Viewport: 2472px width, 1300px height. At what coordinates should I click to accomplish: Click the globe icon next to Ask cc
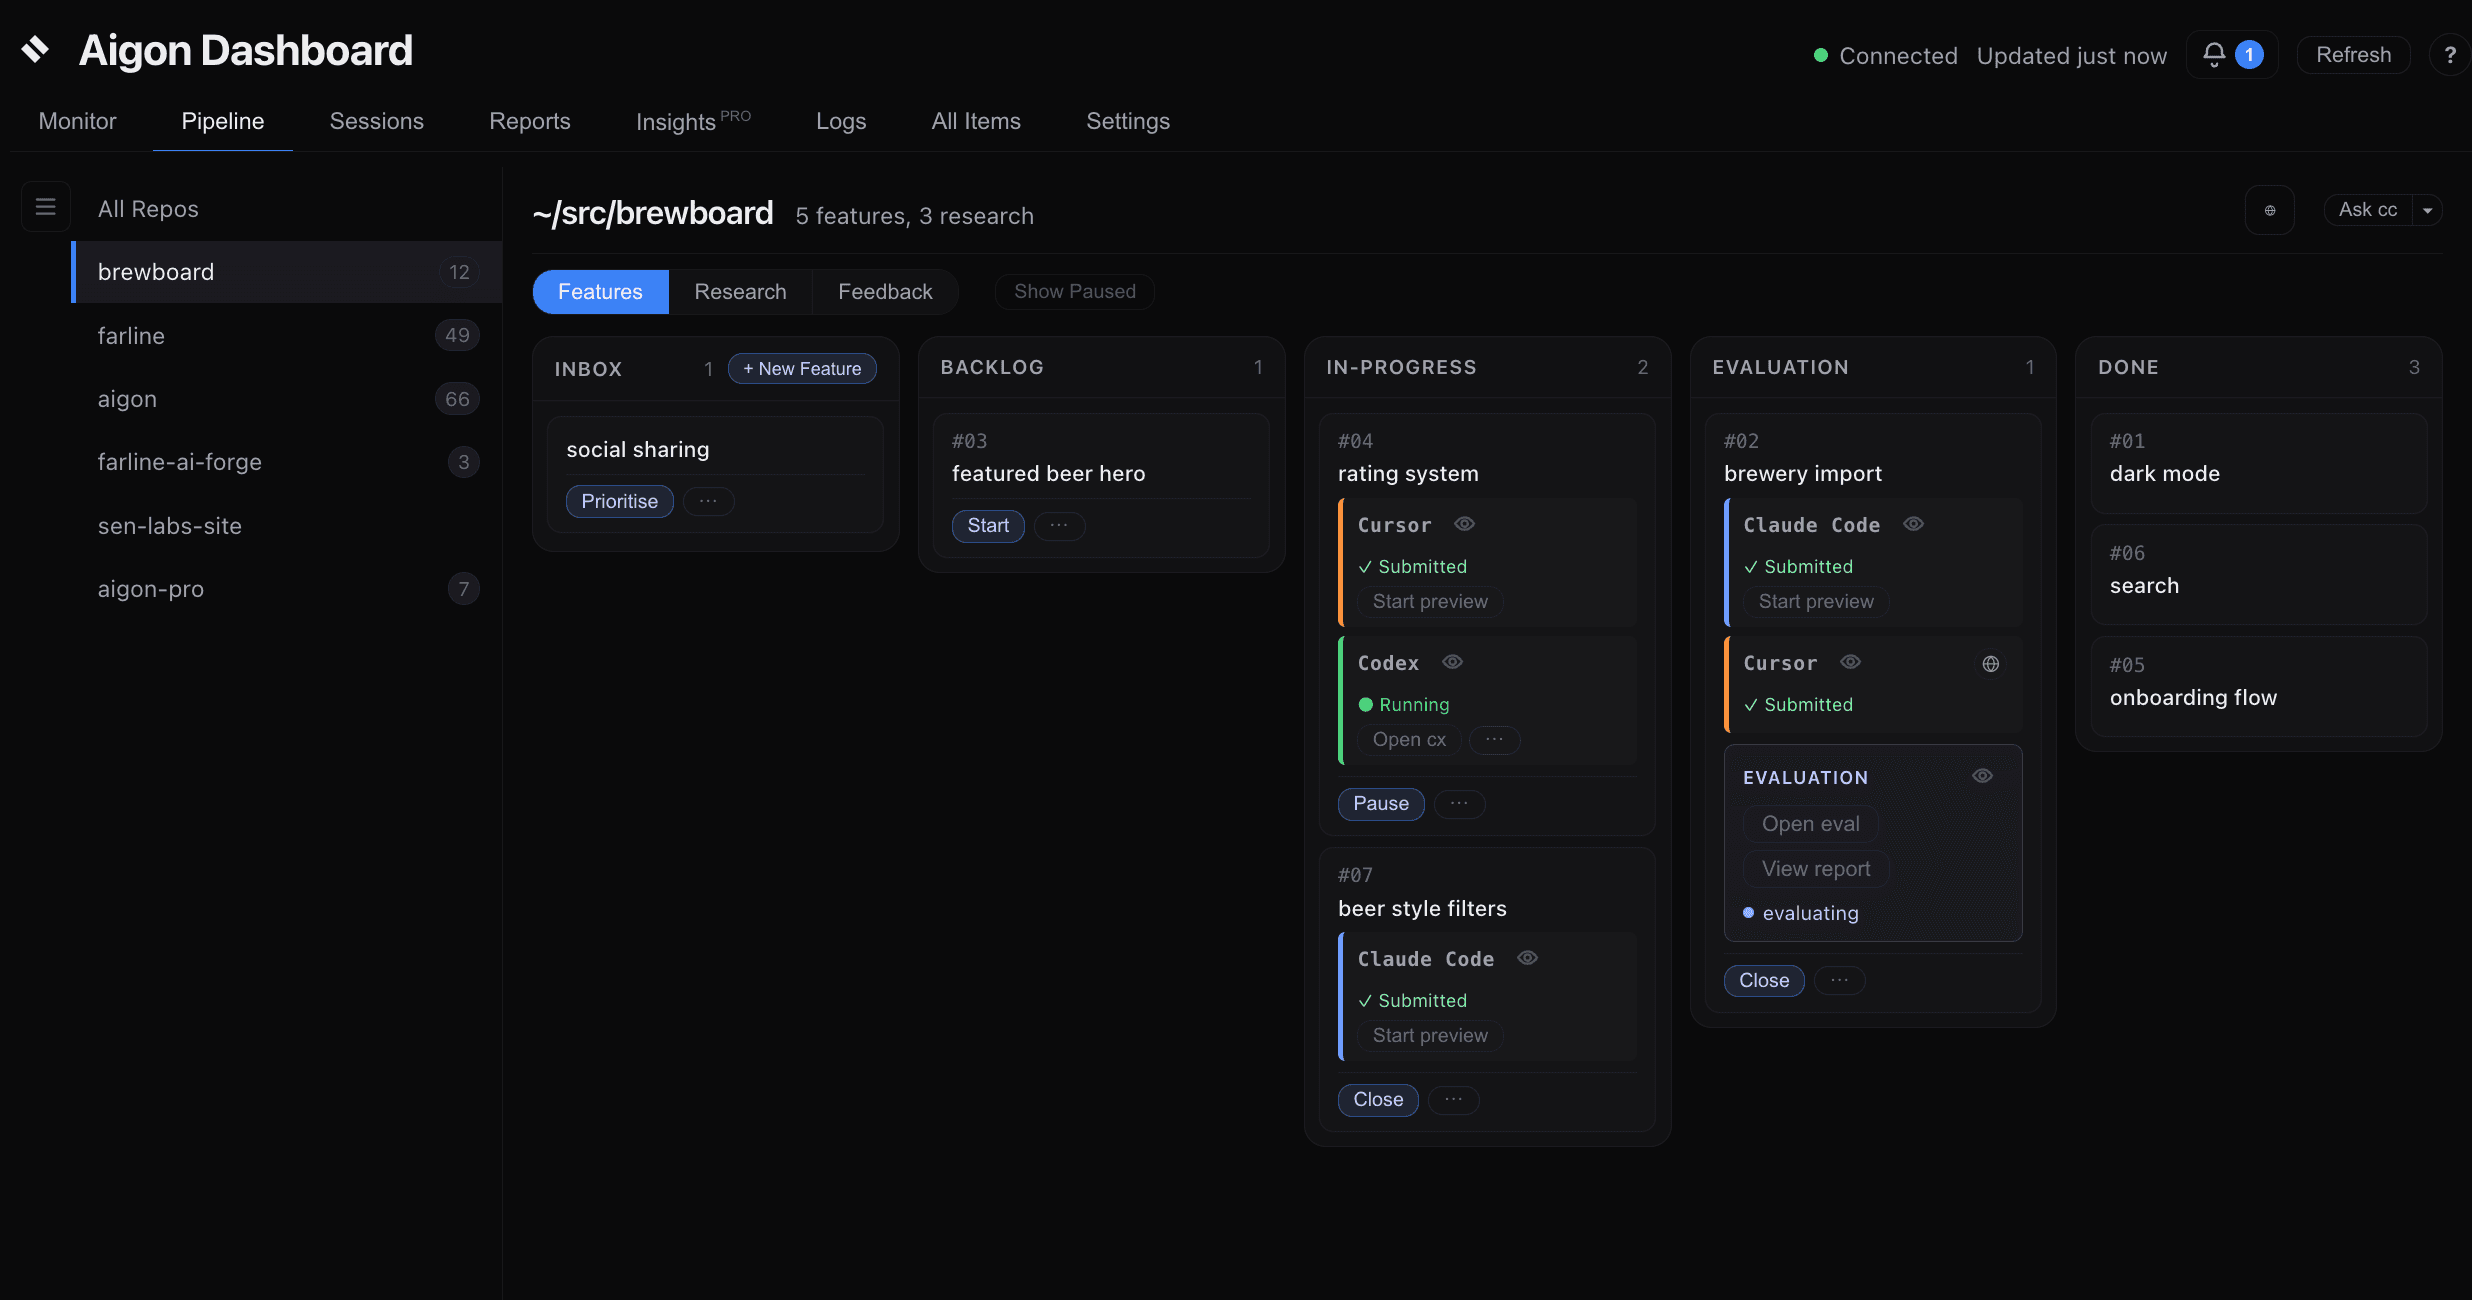(2270, 210)
